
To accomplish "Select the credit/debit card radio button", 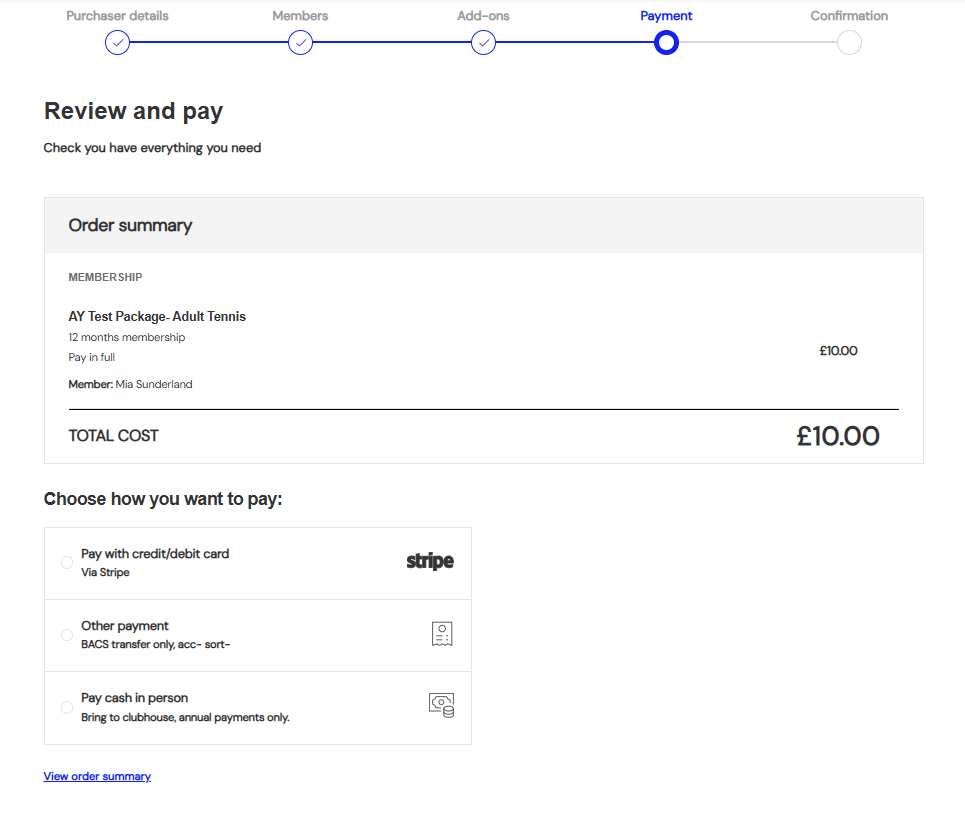I will coord(67,563).
